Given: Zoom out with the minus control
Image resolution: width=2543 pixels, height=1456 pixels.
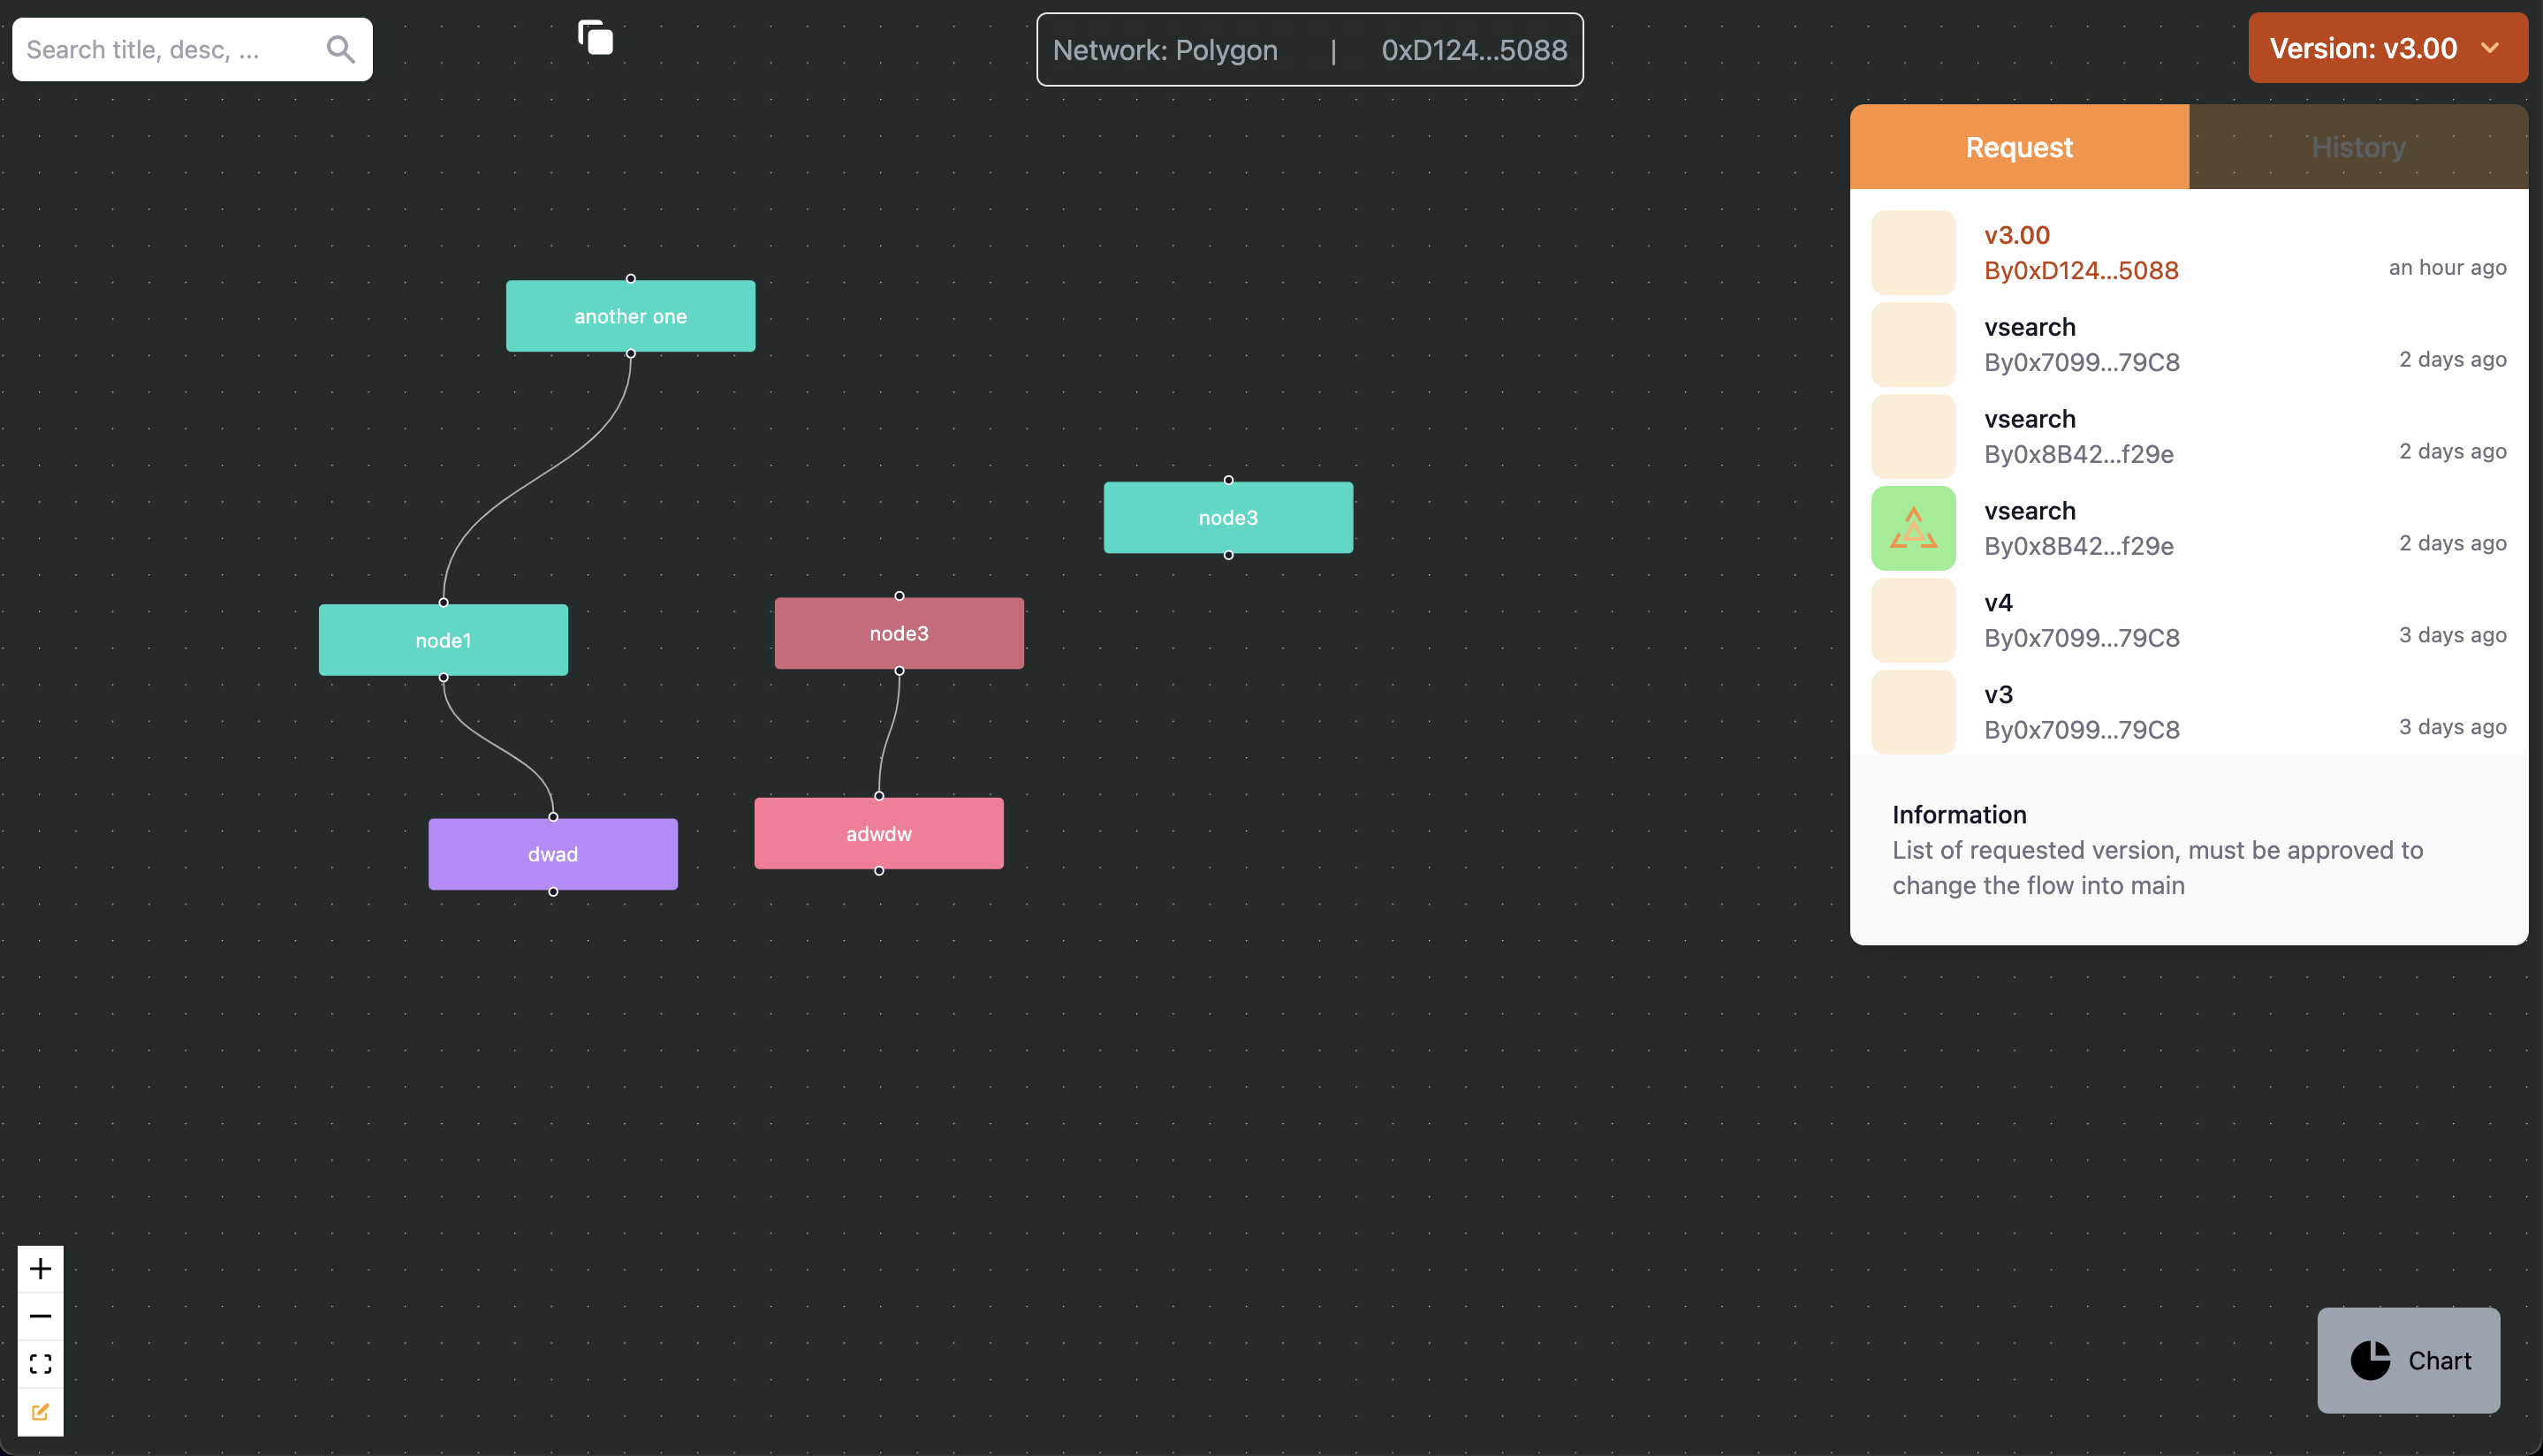Looking at the screenshot, I should (x=40, y=1316).
